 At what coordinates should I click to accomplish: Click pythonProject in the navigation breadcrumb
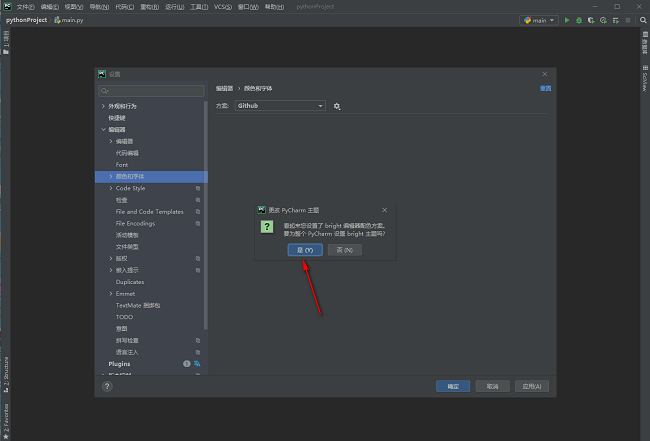pos(27,20)
